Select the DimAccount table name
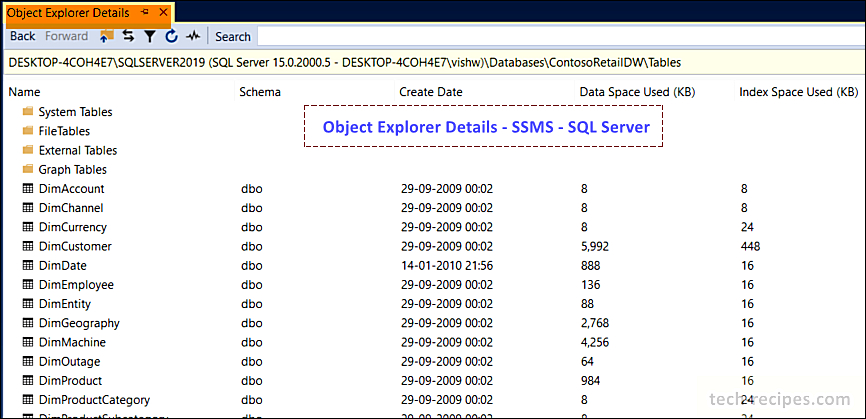 click(x=71, y=189)
